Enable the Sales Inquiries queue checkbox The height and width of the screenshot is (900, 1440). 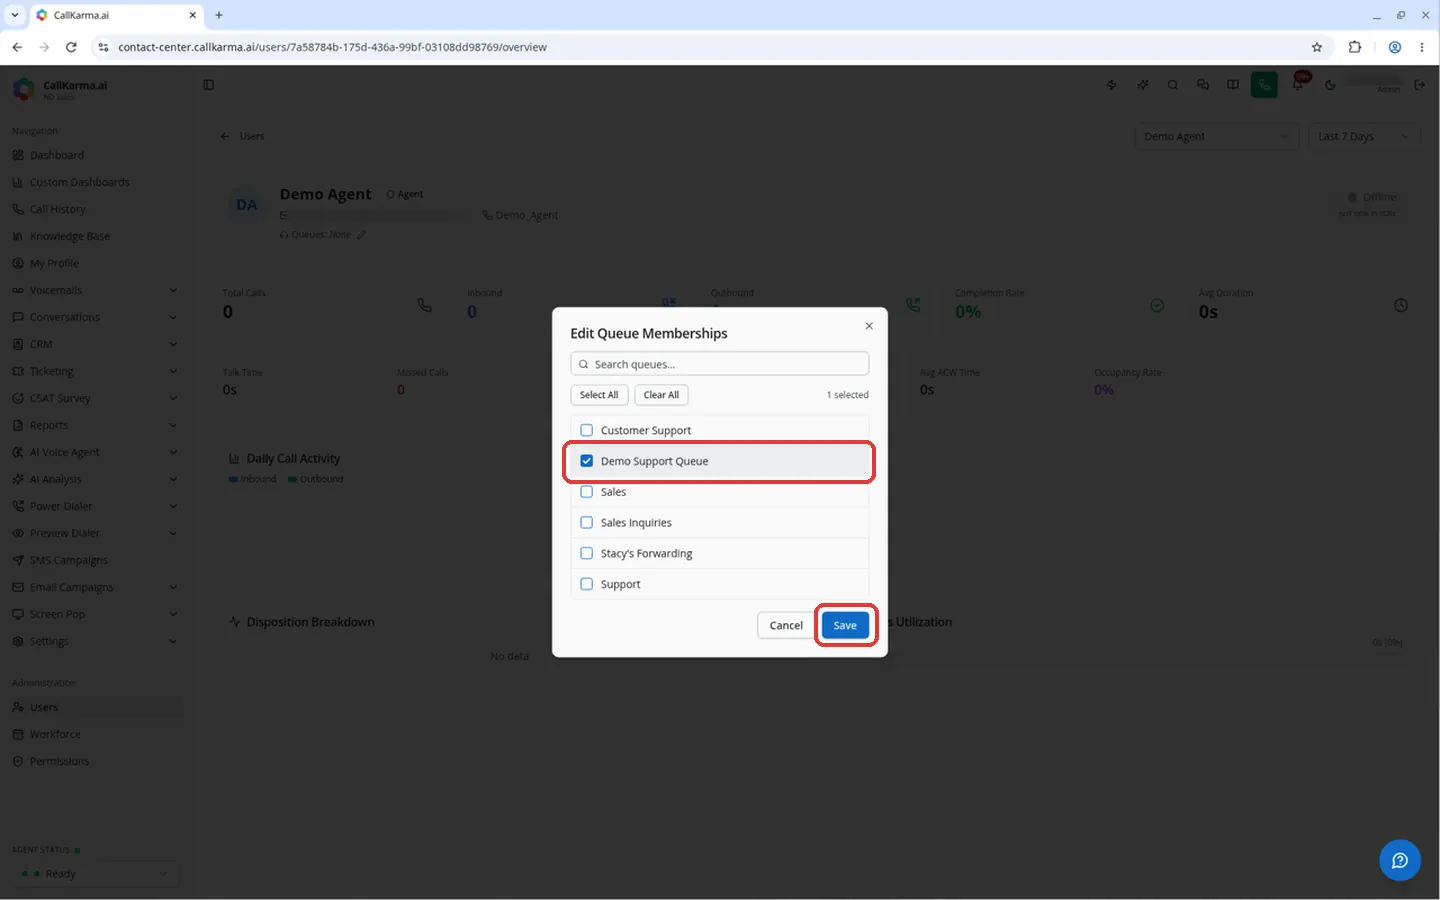coord(587,522)
